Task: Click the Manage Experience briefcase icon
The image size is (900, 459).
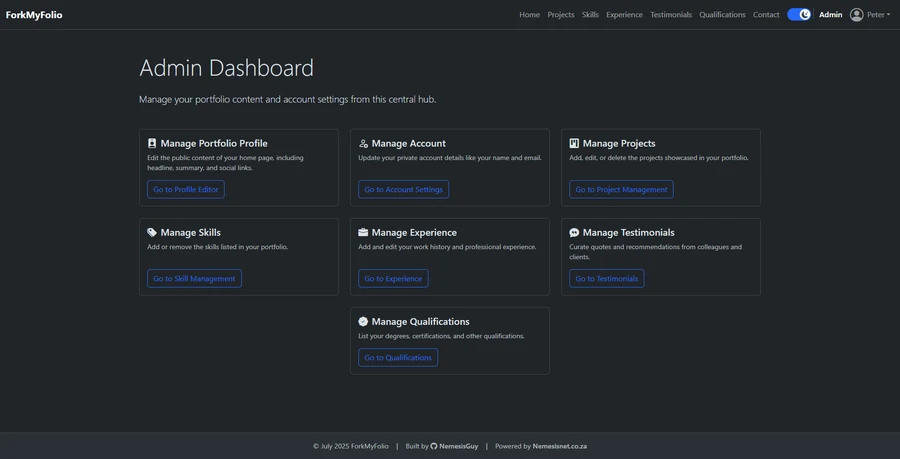Action: (363, 233)
